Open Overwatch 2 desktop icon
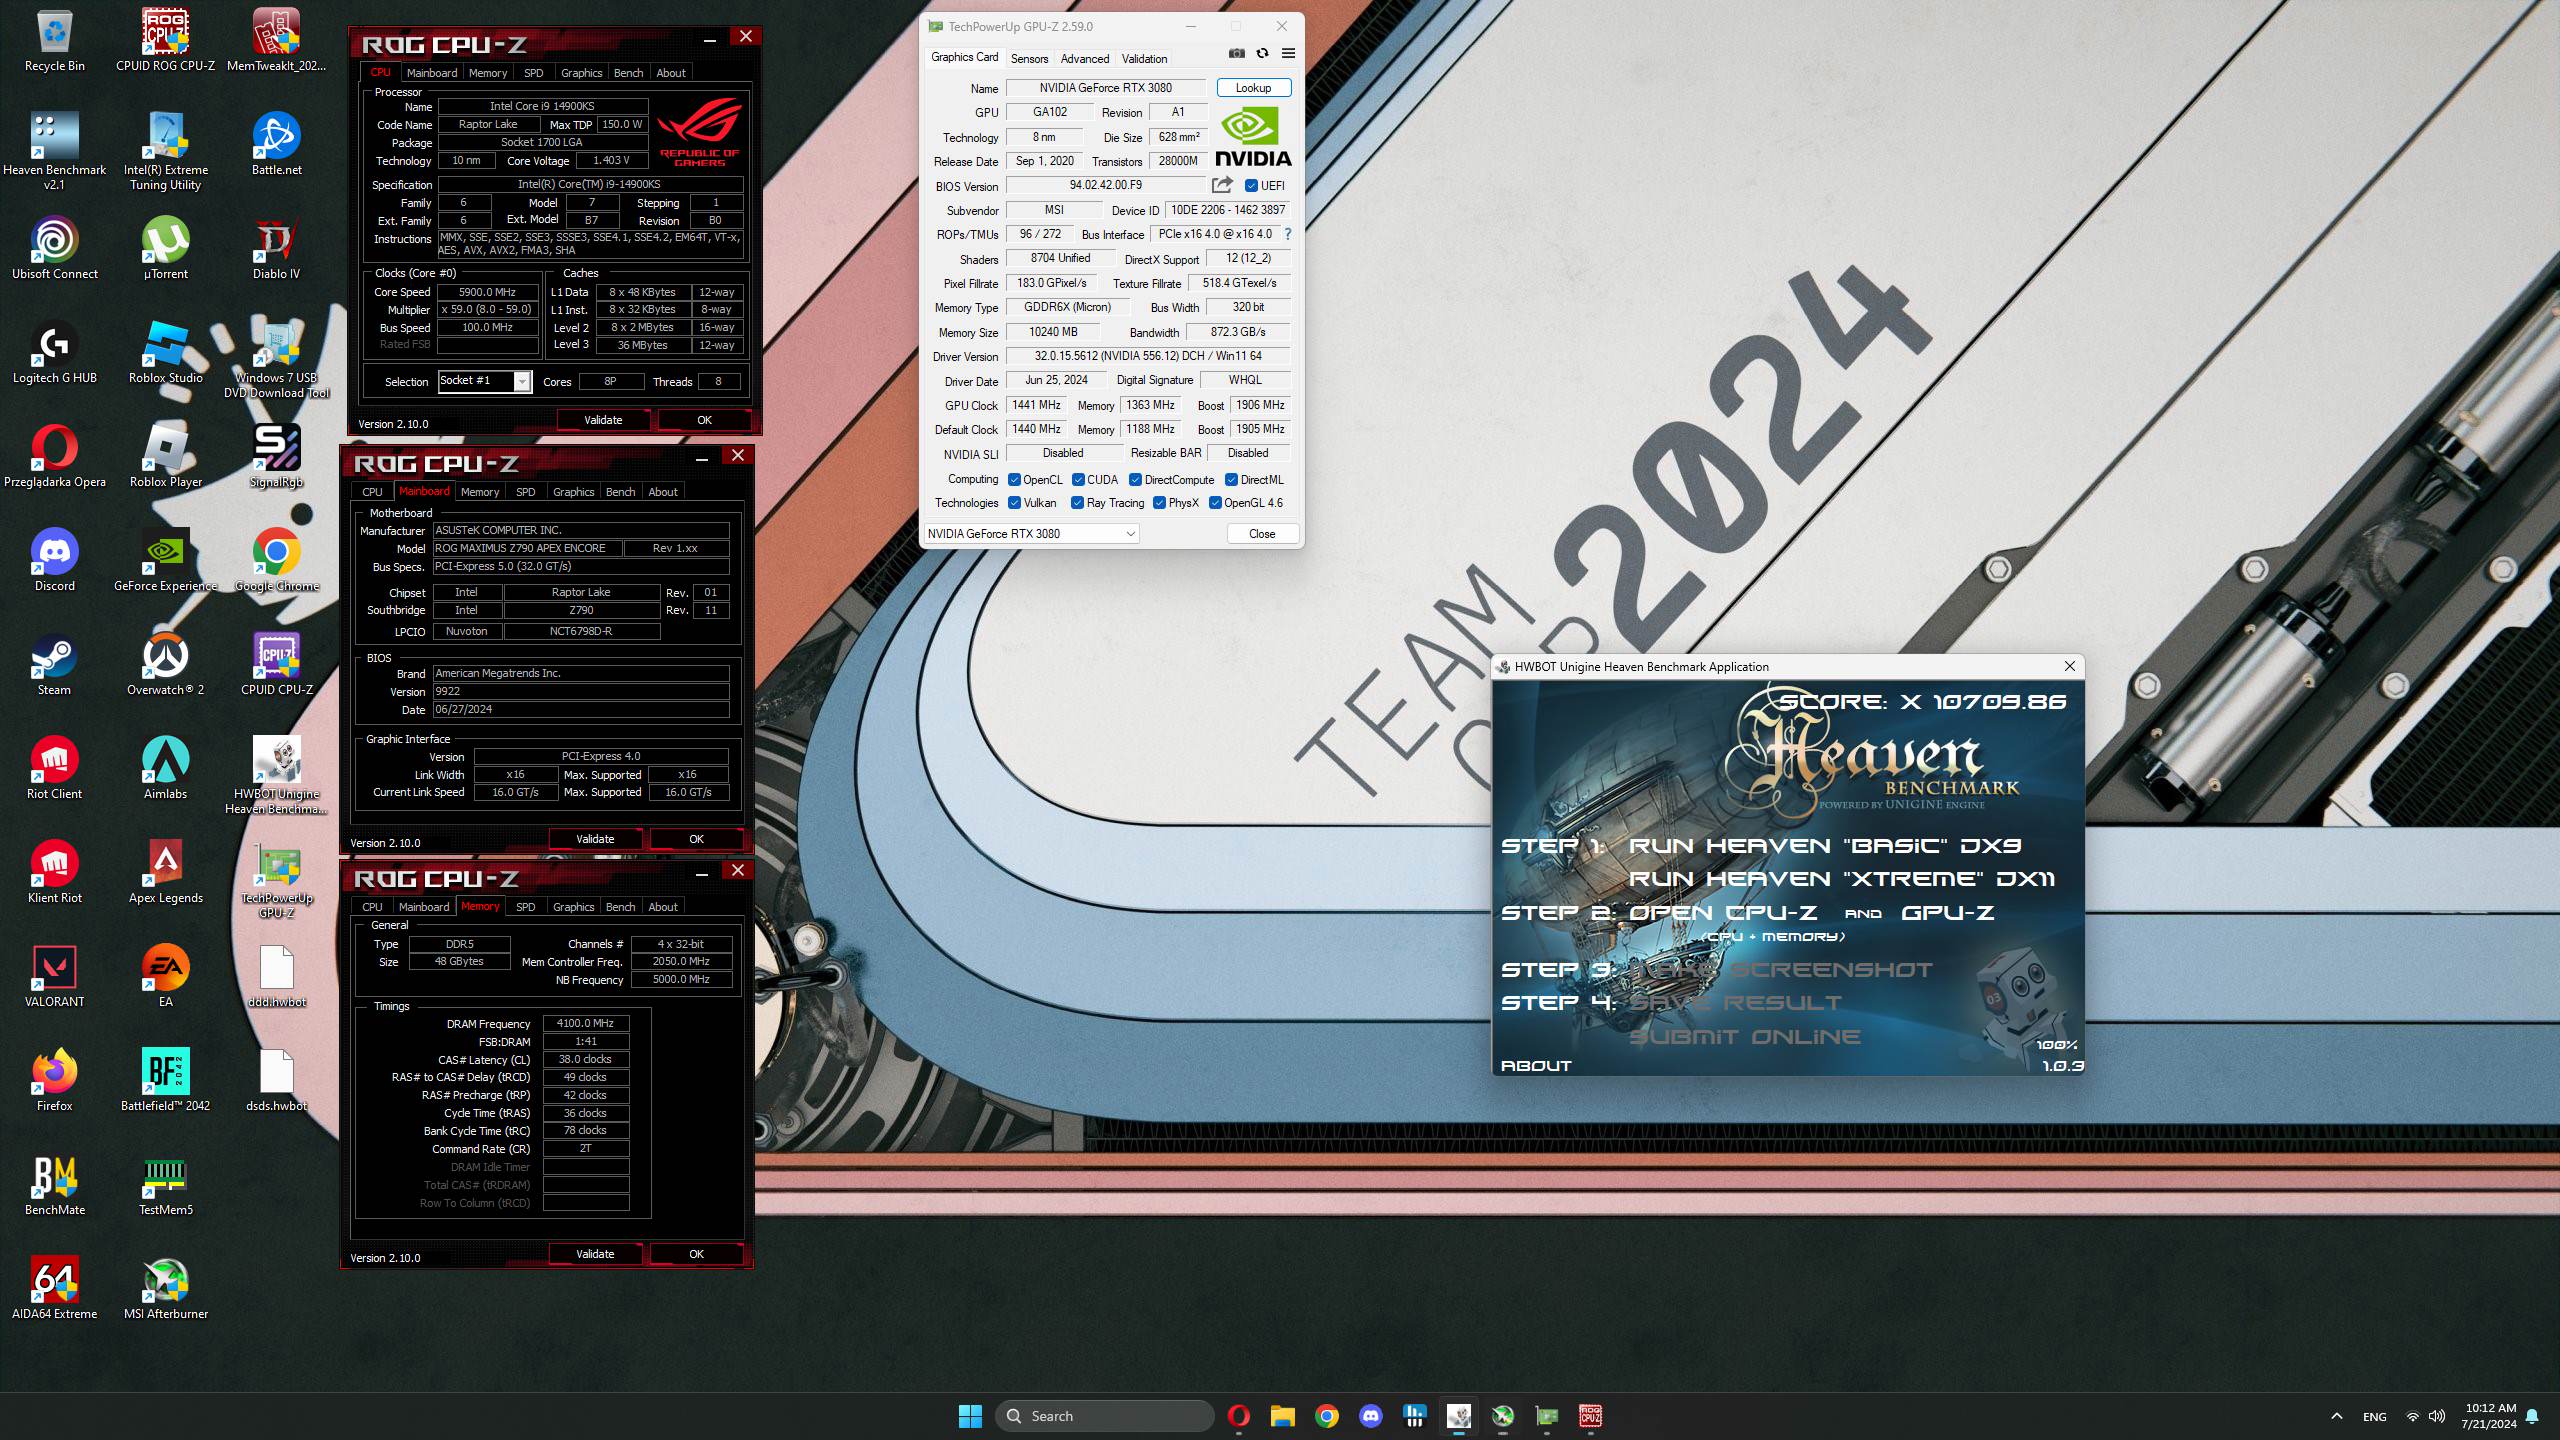The height and width of the screenshot is (1440, 2560). tap(166, 665)
